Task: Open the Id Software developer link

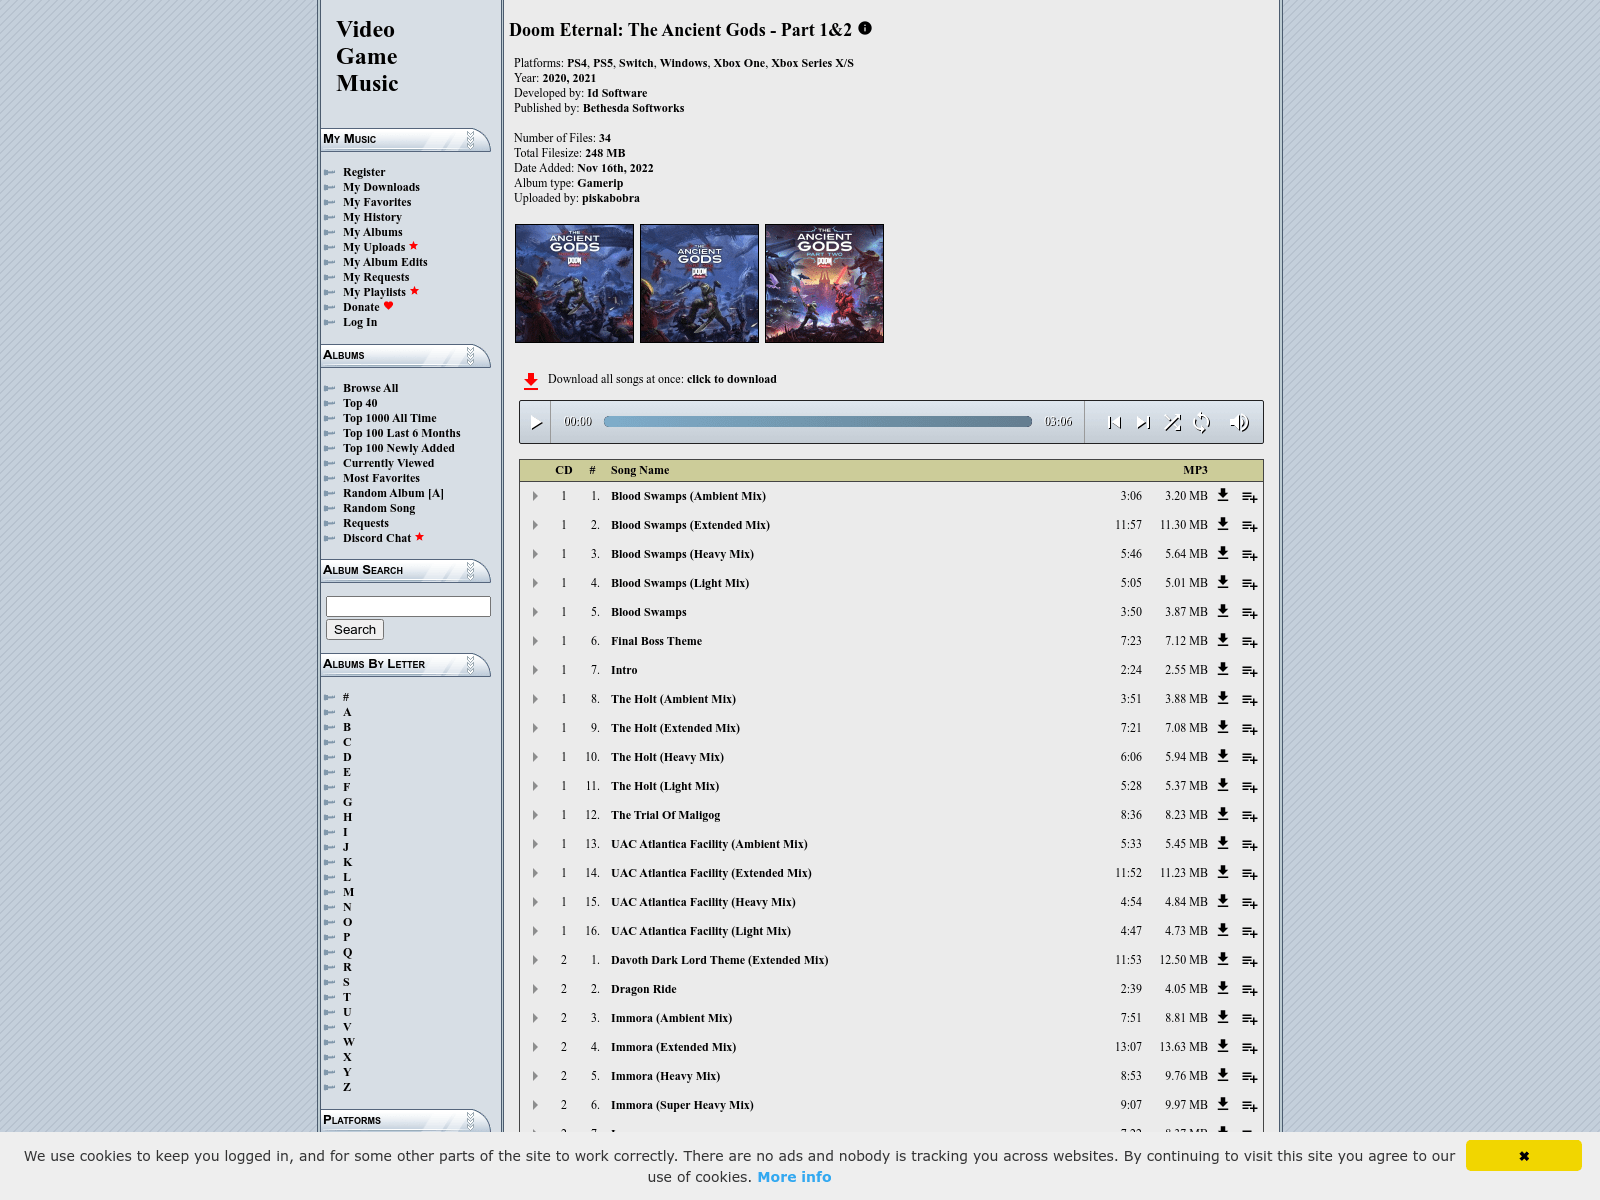Action: [617, 93]
